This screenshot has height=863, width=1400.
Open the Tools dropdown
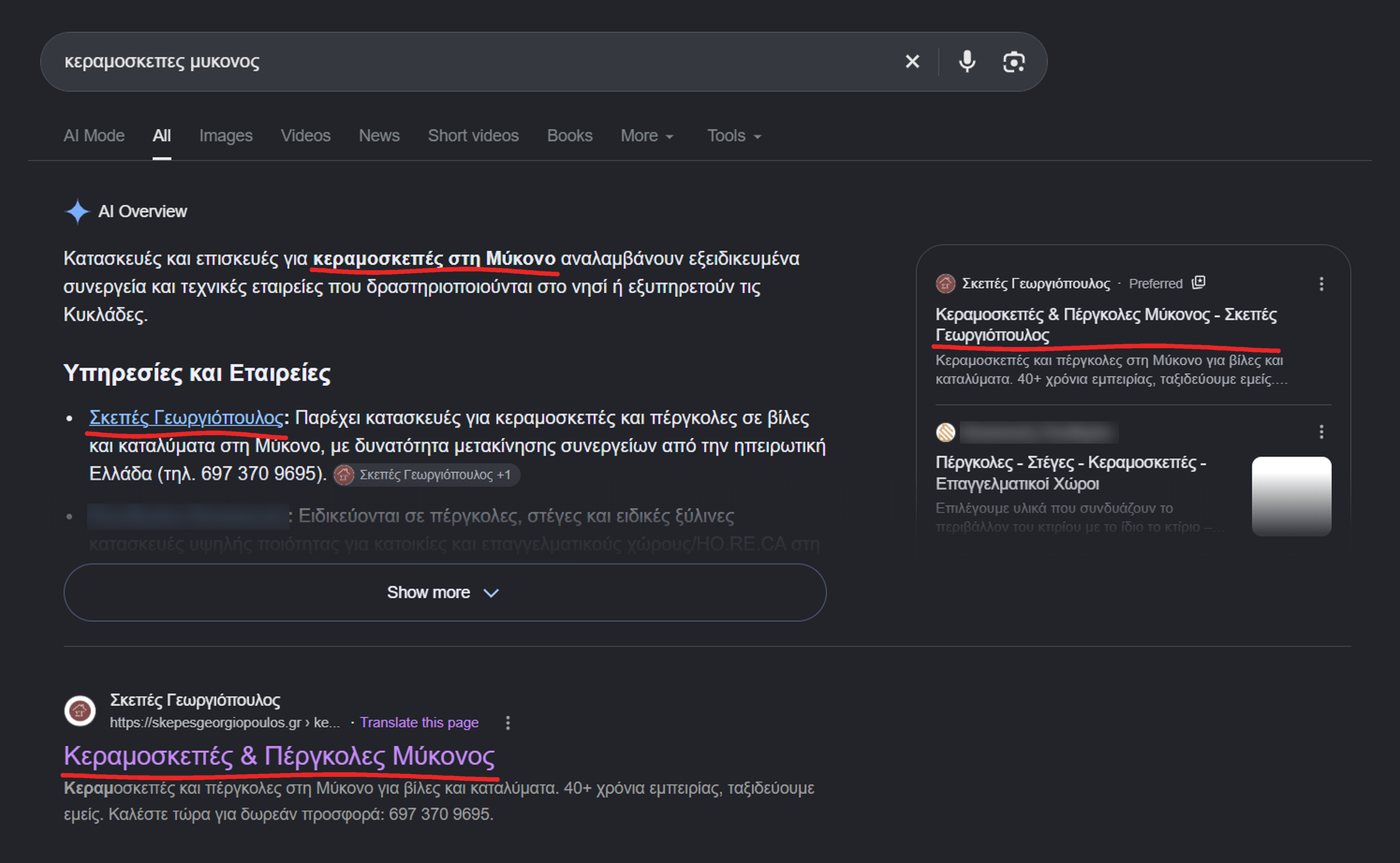point(734,136)
